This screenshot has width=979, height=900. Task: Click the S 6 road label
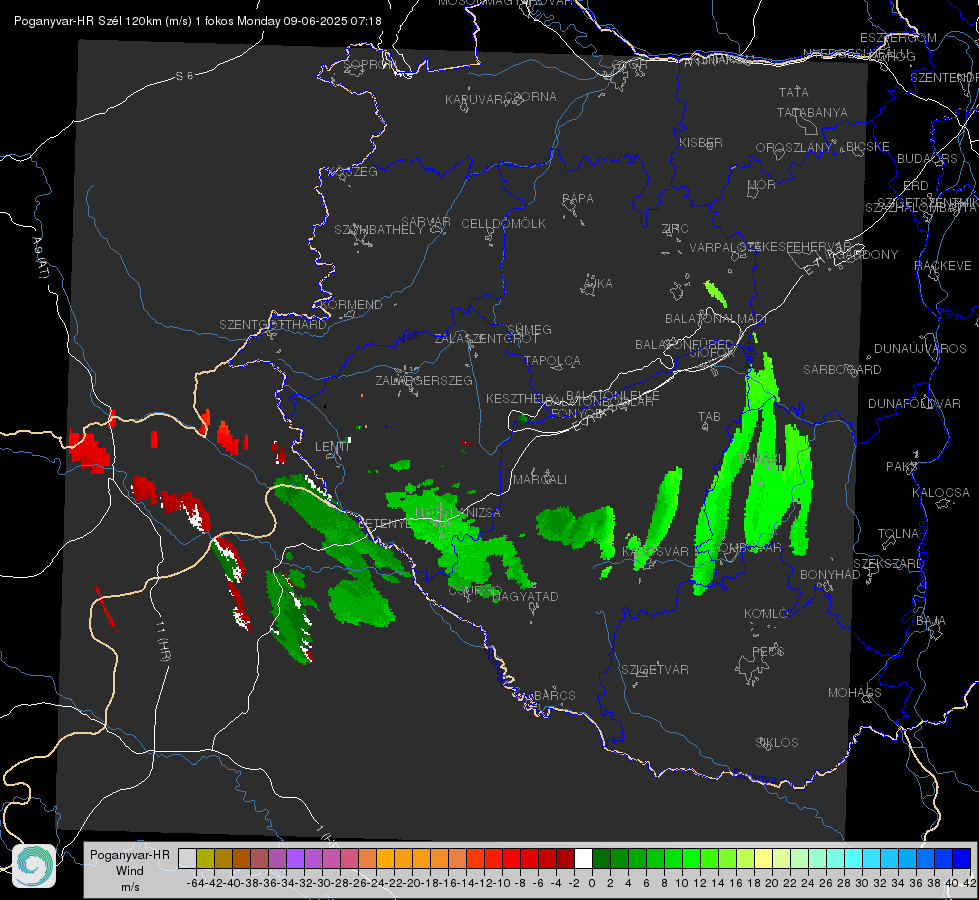tap(184, 76)
